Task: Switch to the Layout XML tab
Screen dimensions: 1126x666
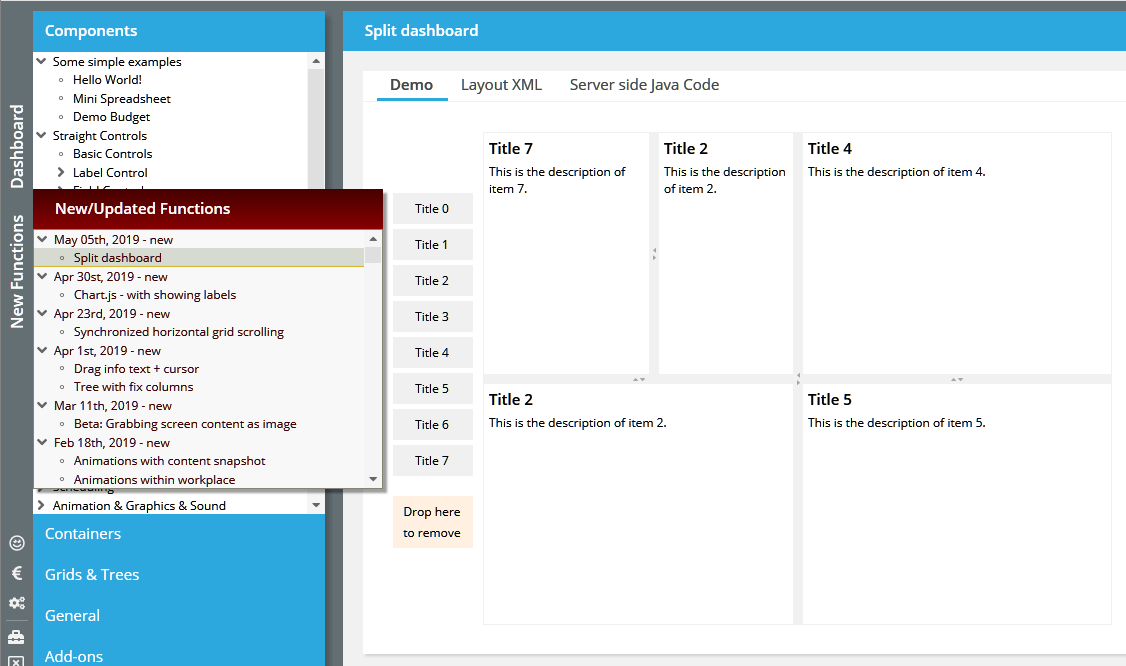Action: [501, 85]
